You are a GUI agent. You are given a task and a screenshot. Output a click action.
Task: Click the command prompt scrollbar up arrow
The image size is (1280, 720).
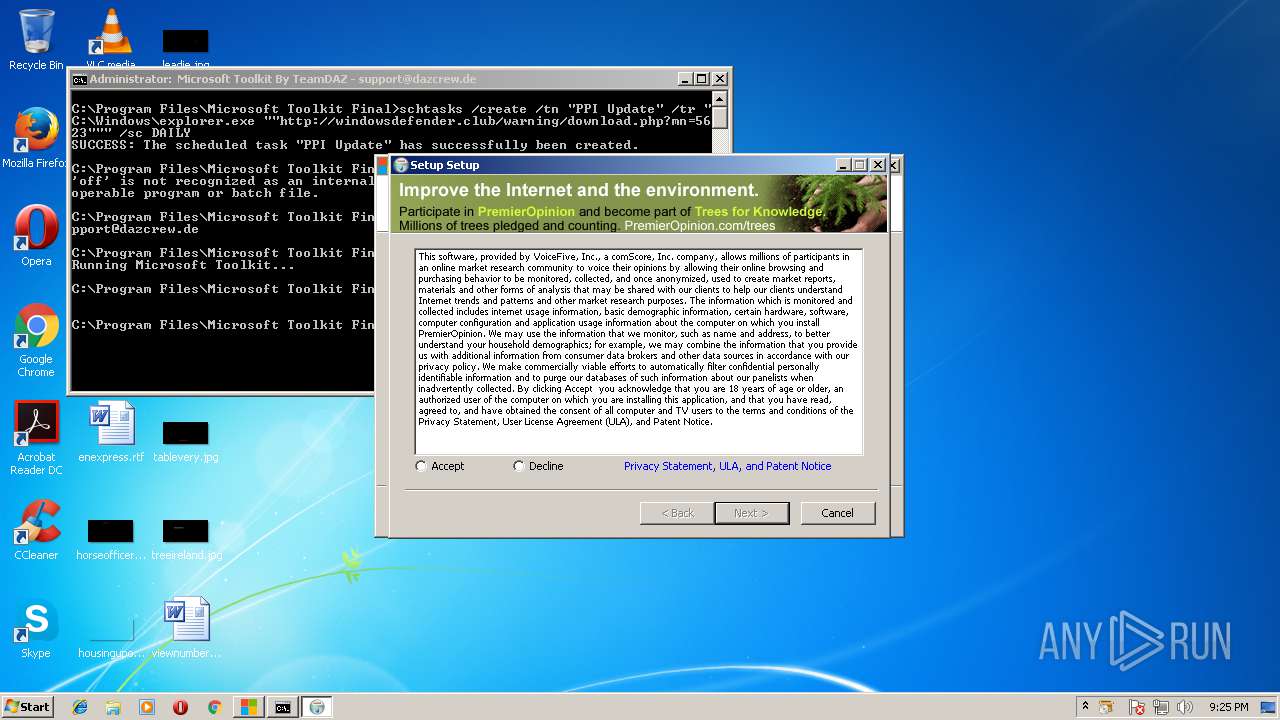(720, 98)
